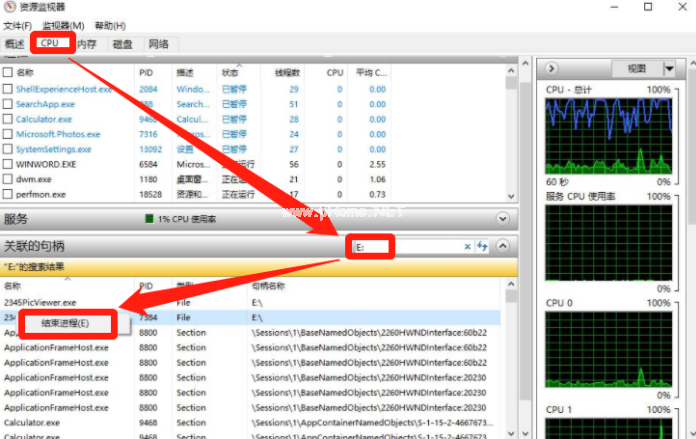
Task: Collapse the 关联的句柄 section chevron
Action: pos(502,246)
